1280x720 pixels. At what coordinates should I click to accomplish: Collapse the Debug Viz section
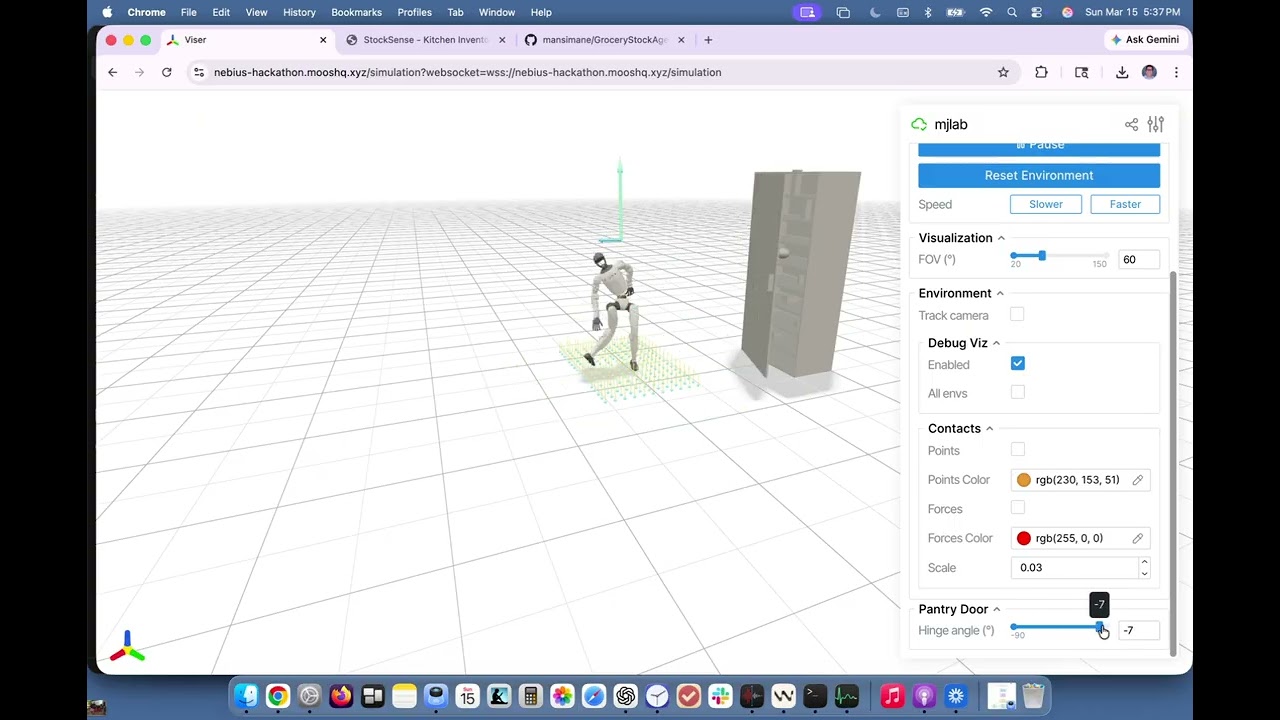pos(964,343)
